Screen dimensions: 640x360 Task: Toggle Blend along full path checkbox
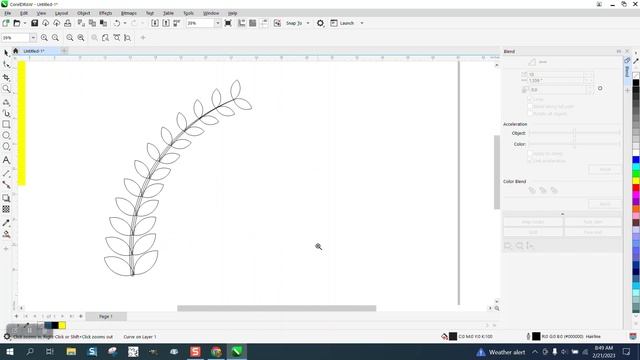click(x=530, y=107)
